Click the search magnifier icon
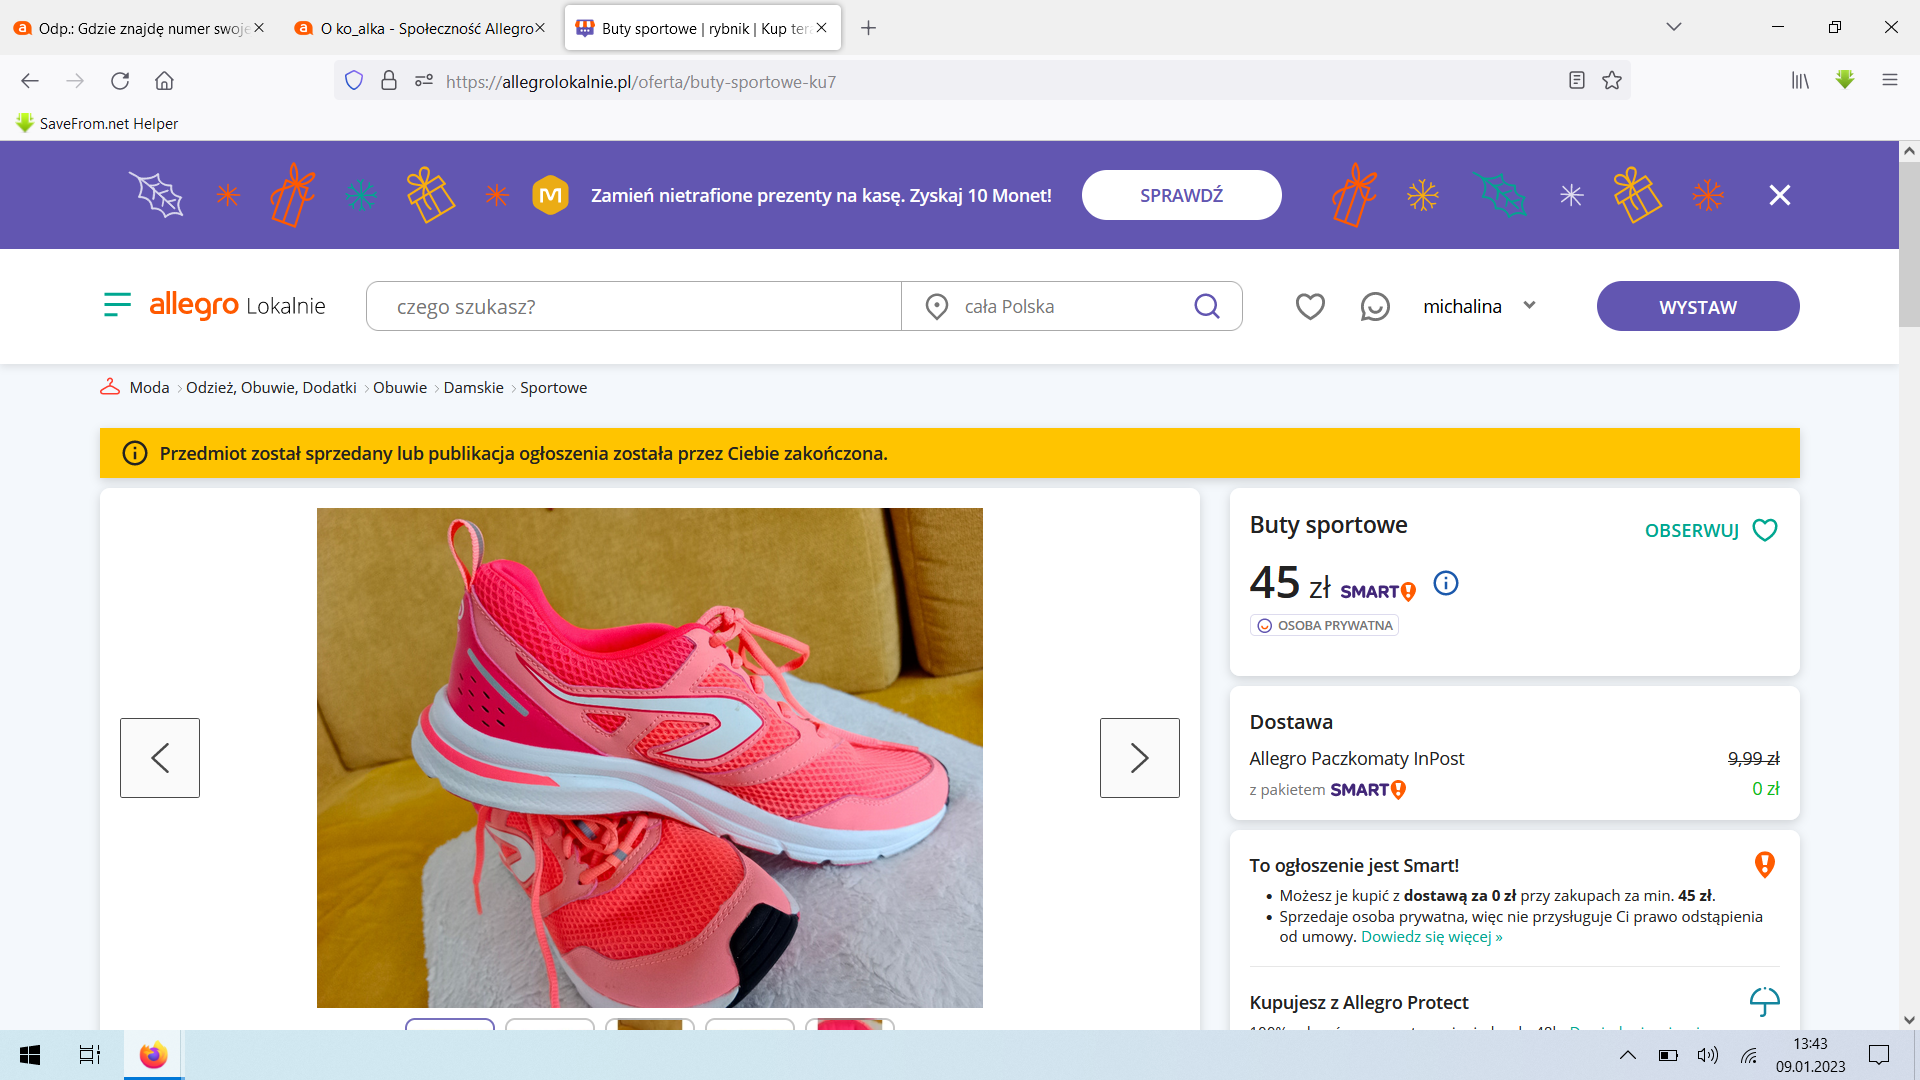The width and height of the screenshot is (1920, 1080). [x=1207, y=306]
